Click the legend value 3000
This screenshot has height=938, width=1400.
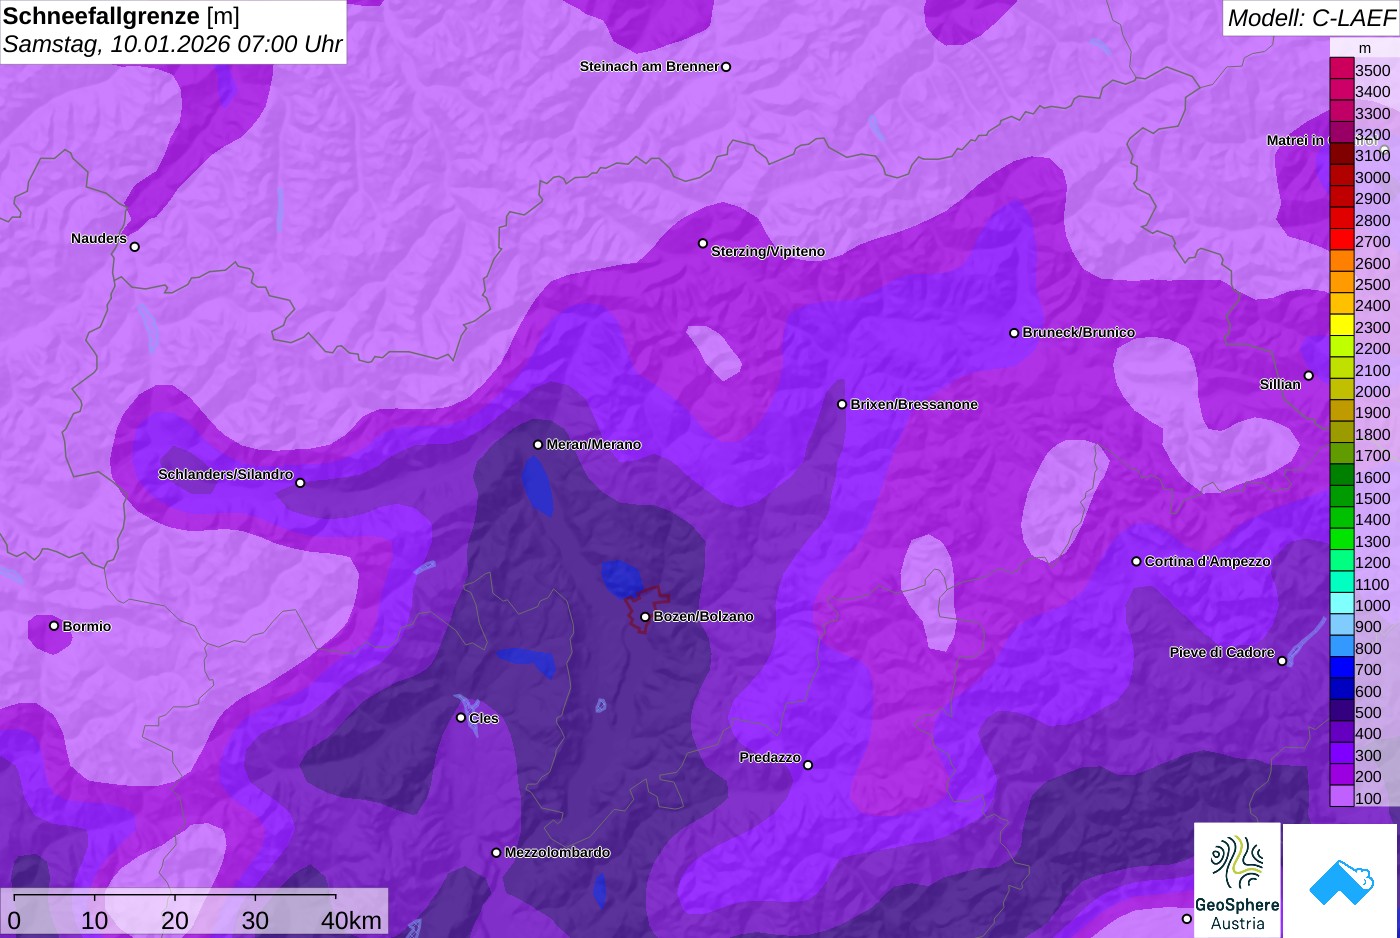tap(1372, 177)
